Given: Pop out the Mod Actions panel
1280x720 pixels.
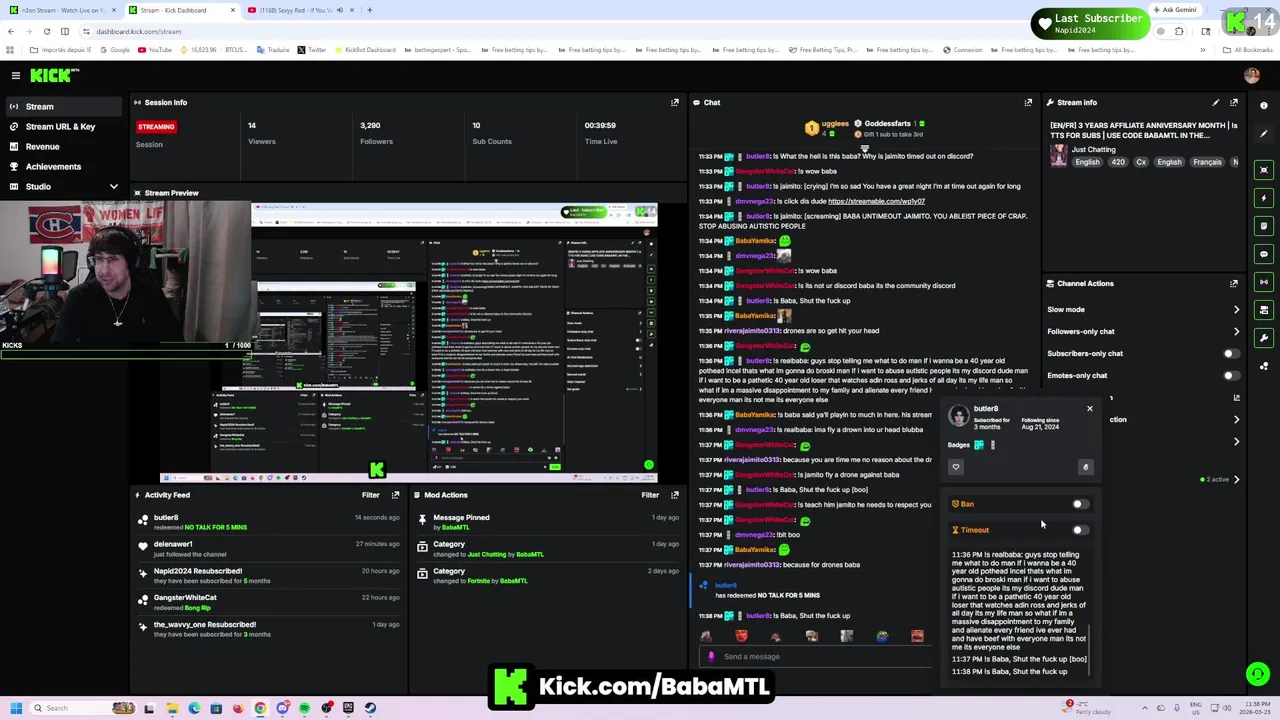Looking at the screenshot, I should (675, 495).
